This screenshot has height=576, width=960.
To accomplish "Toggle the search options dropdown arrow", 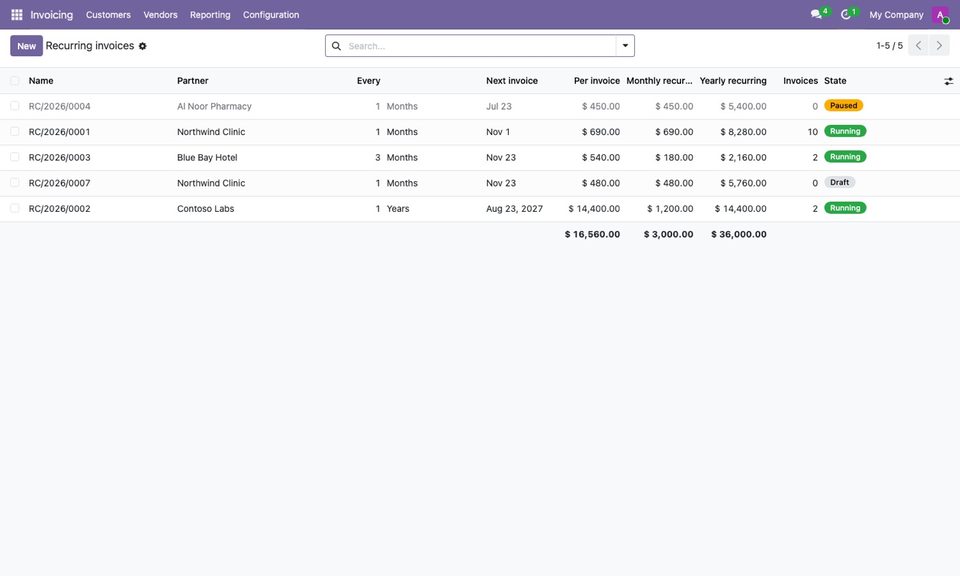I will pos(625,46).
